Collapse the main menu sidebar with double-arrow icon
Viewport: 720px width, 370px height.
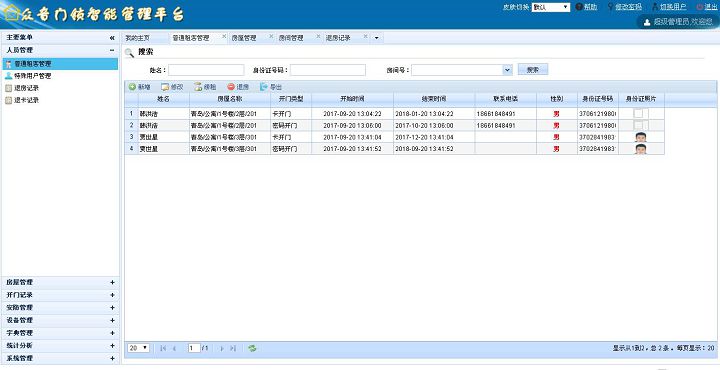(x=112, y=38)
